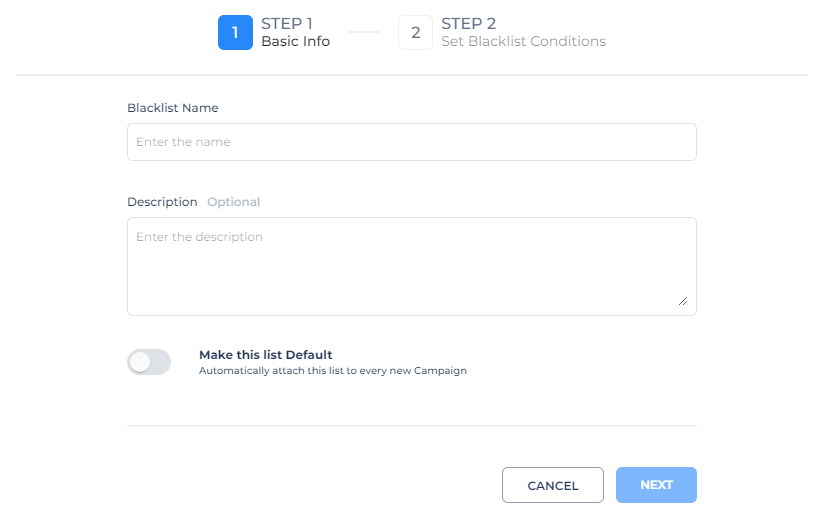The image size is (827, 529).
Task: Click the Optional hint beside Description
Action: point(233,202)
